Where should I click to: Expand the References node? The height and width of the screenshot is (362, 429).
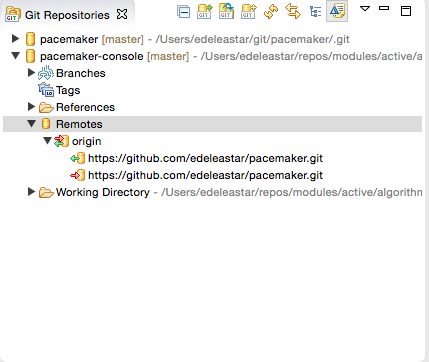pyautogui.click(x=31, y=106)
